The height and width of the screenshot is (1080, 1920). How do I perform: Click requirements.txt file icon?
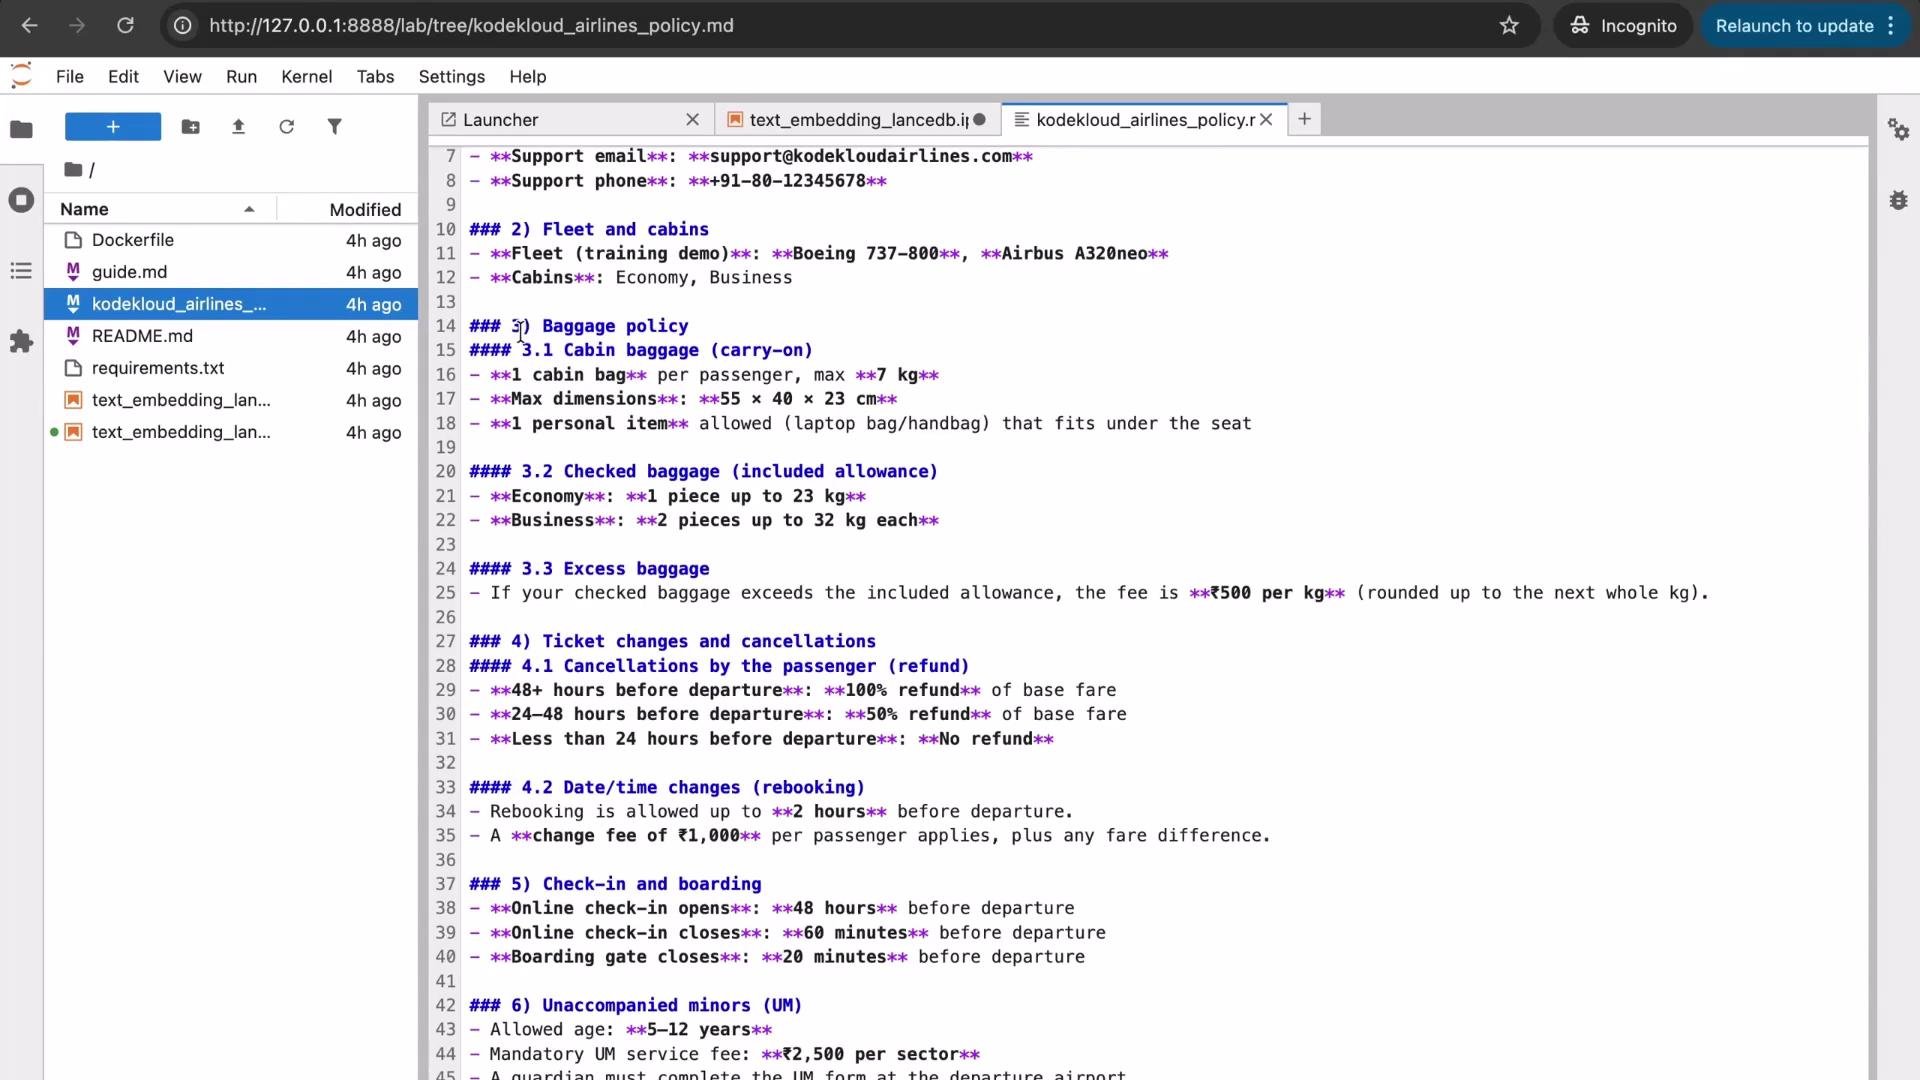click(x=73, y=368)
